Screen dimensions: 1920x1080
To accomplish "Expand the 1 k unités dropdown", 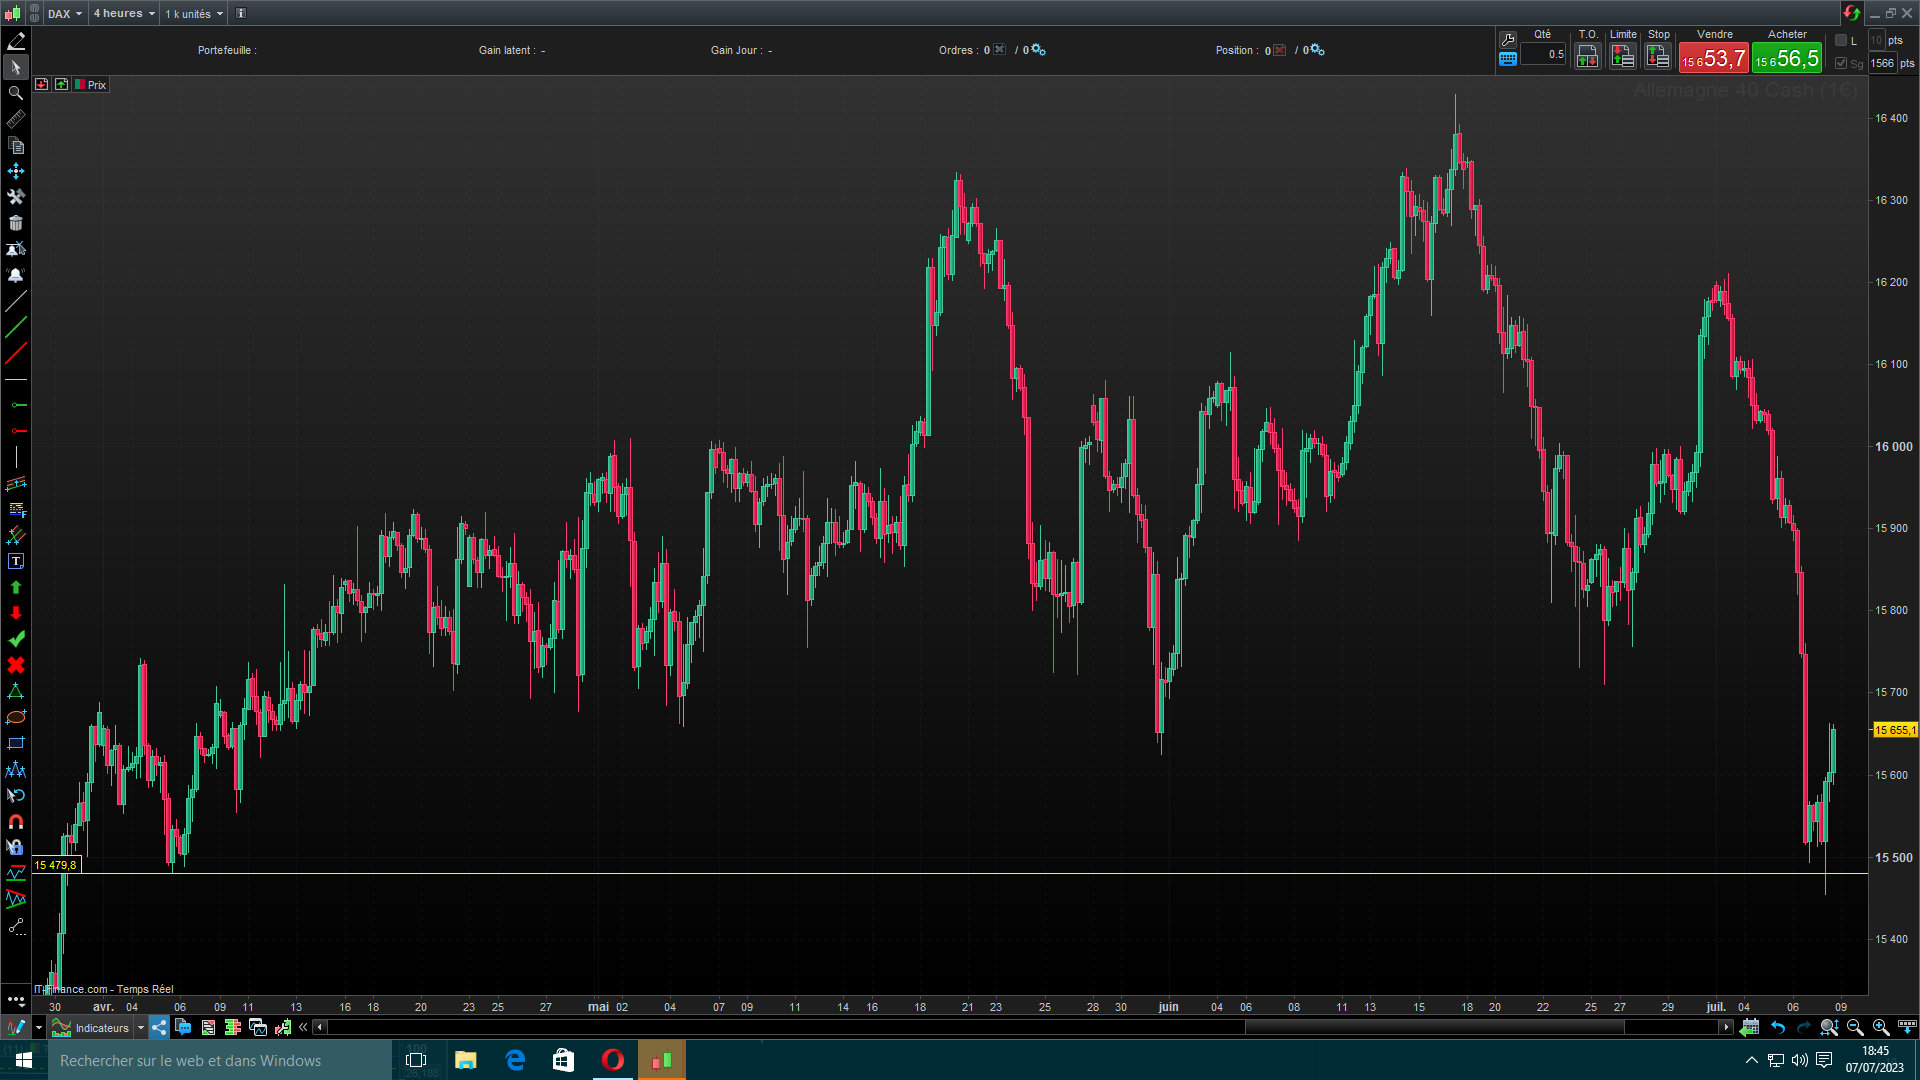I will tap(194, 14).
